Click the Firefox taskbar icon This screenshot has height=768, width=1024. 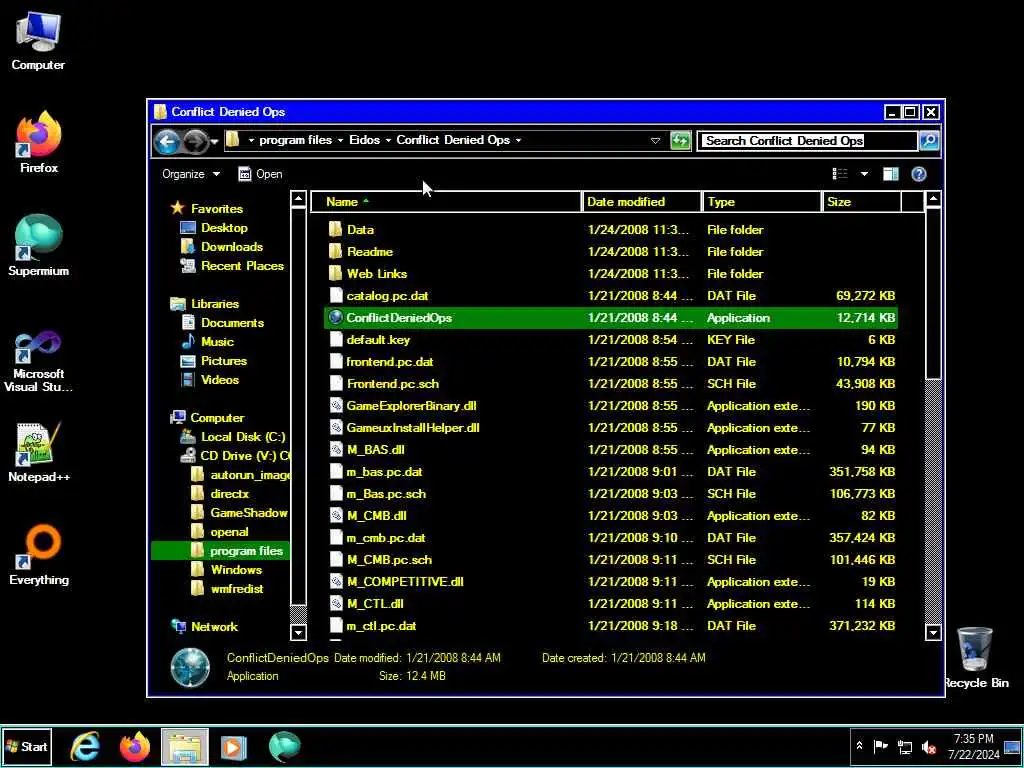[135, 746]
